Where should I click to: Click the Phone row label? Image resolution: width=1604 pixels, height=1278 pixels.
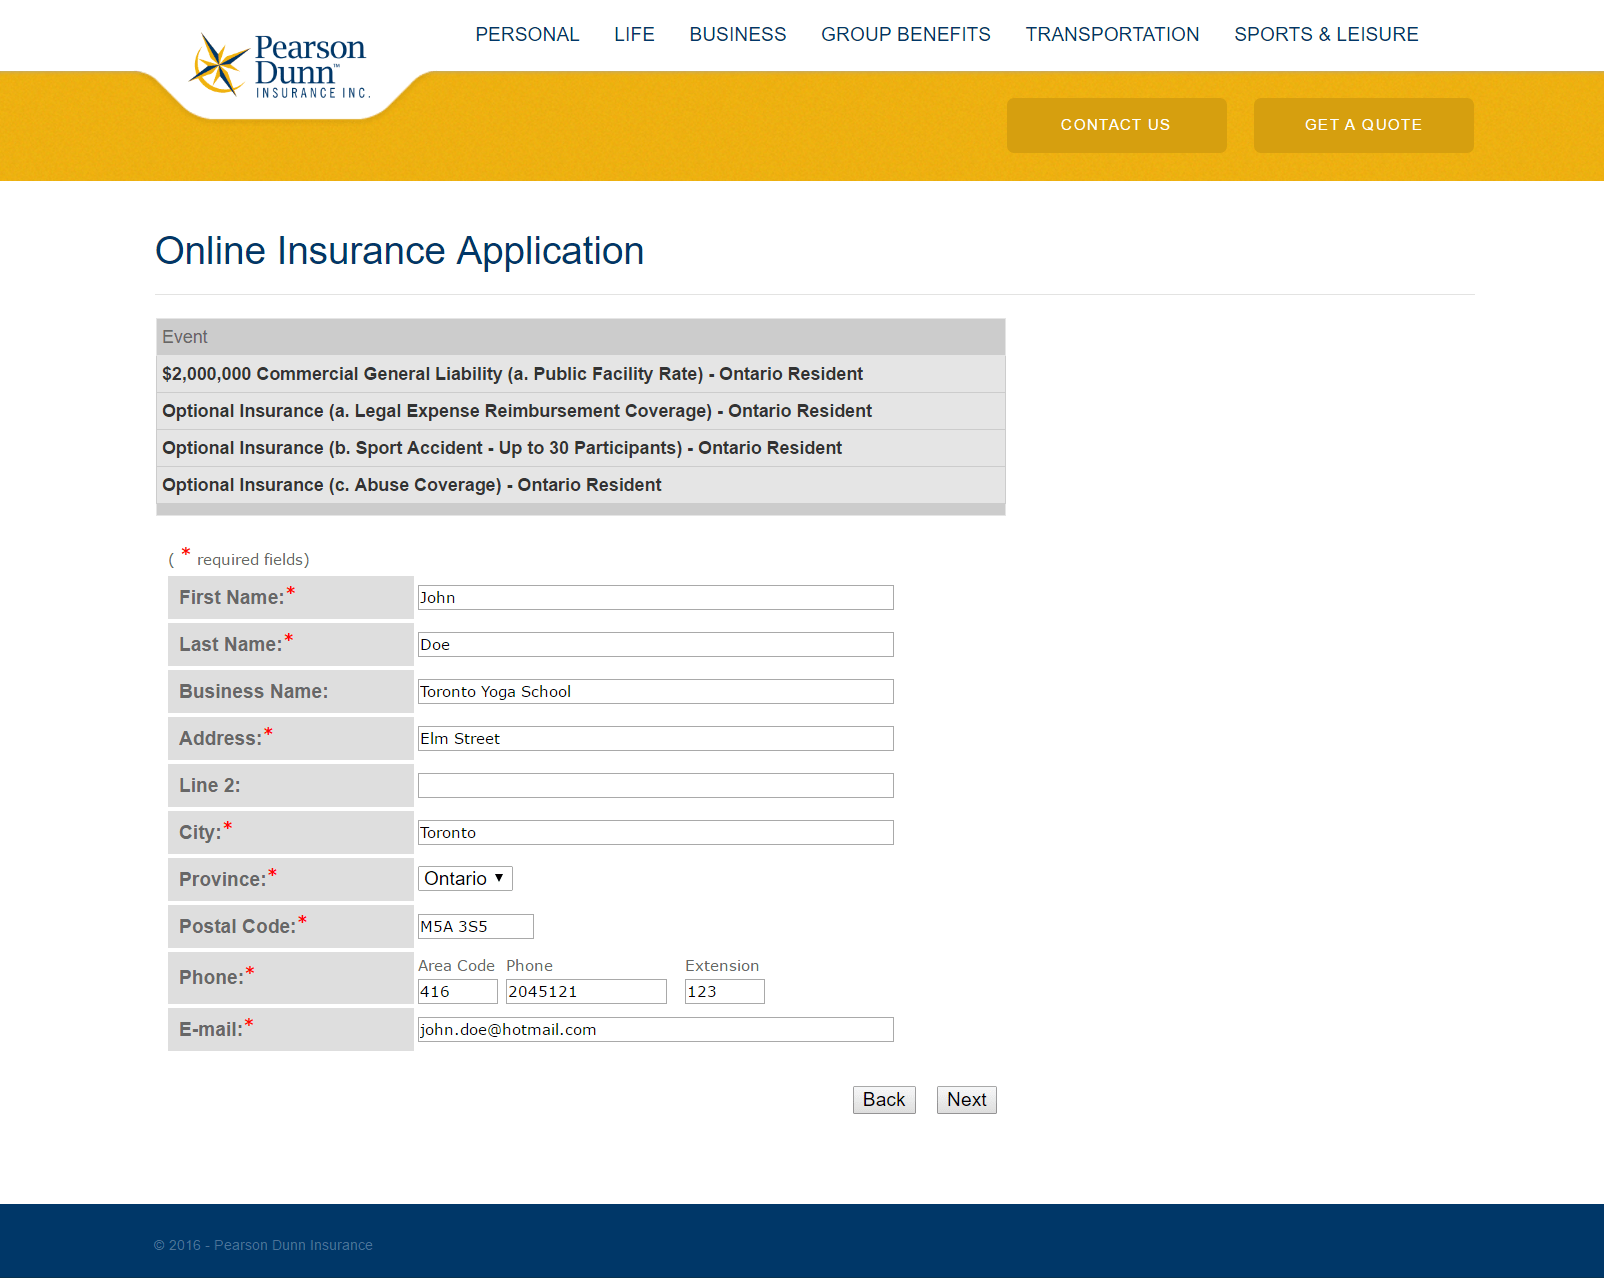point(212,978)
